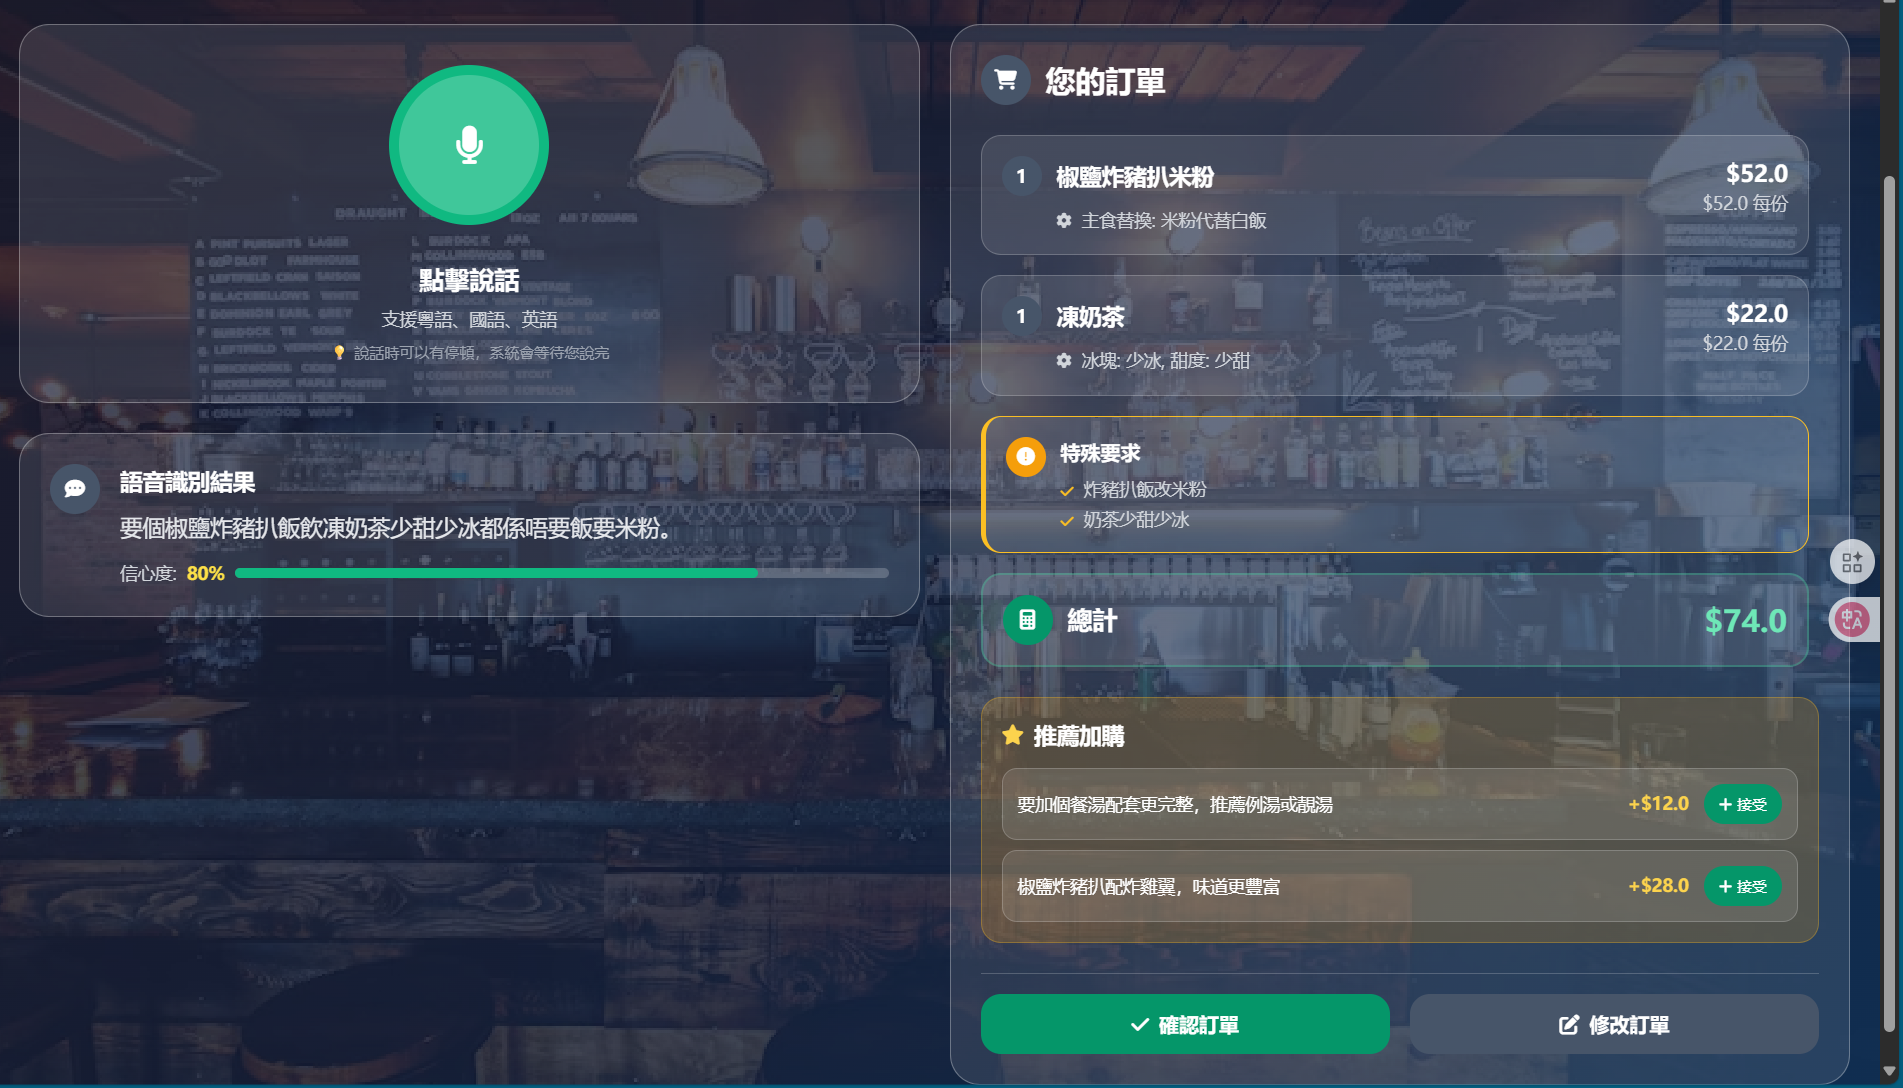Tap the green microphone button to speak
Viewport: 1903px width, 1088px height.
click(x=469, y=145)
